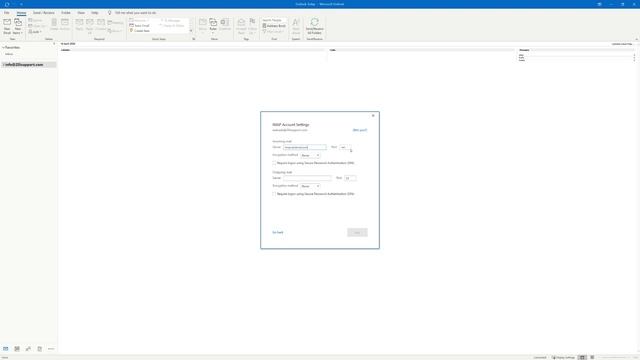
Task: Open incoming mail Encryption method dropdown
Action: pyautogui.click(x=310, y=156)
